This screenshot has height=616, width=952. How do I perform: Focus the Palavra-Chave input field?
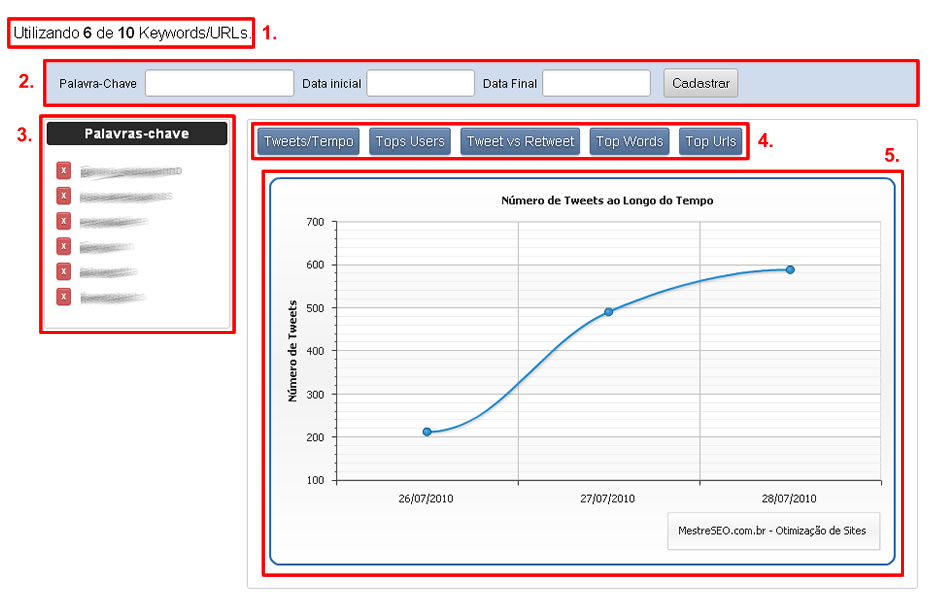(219, 83)
